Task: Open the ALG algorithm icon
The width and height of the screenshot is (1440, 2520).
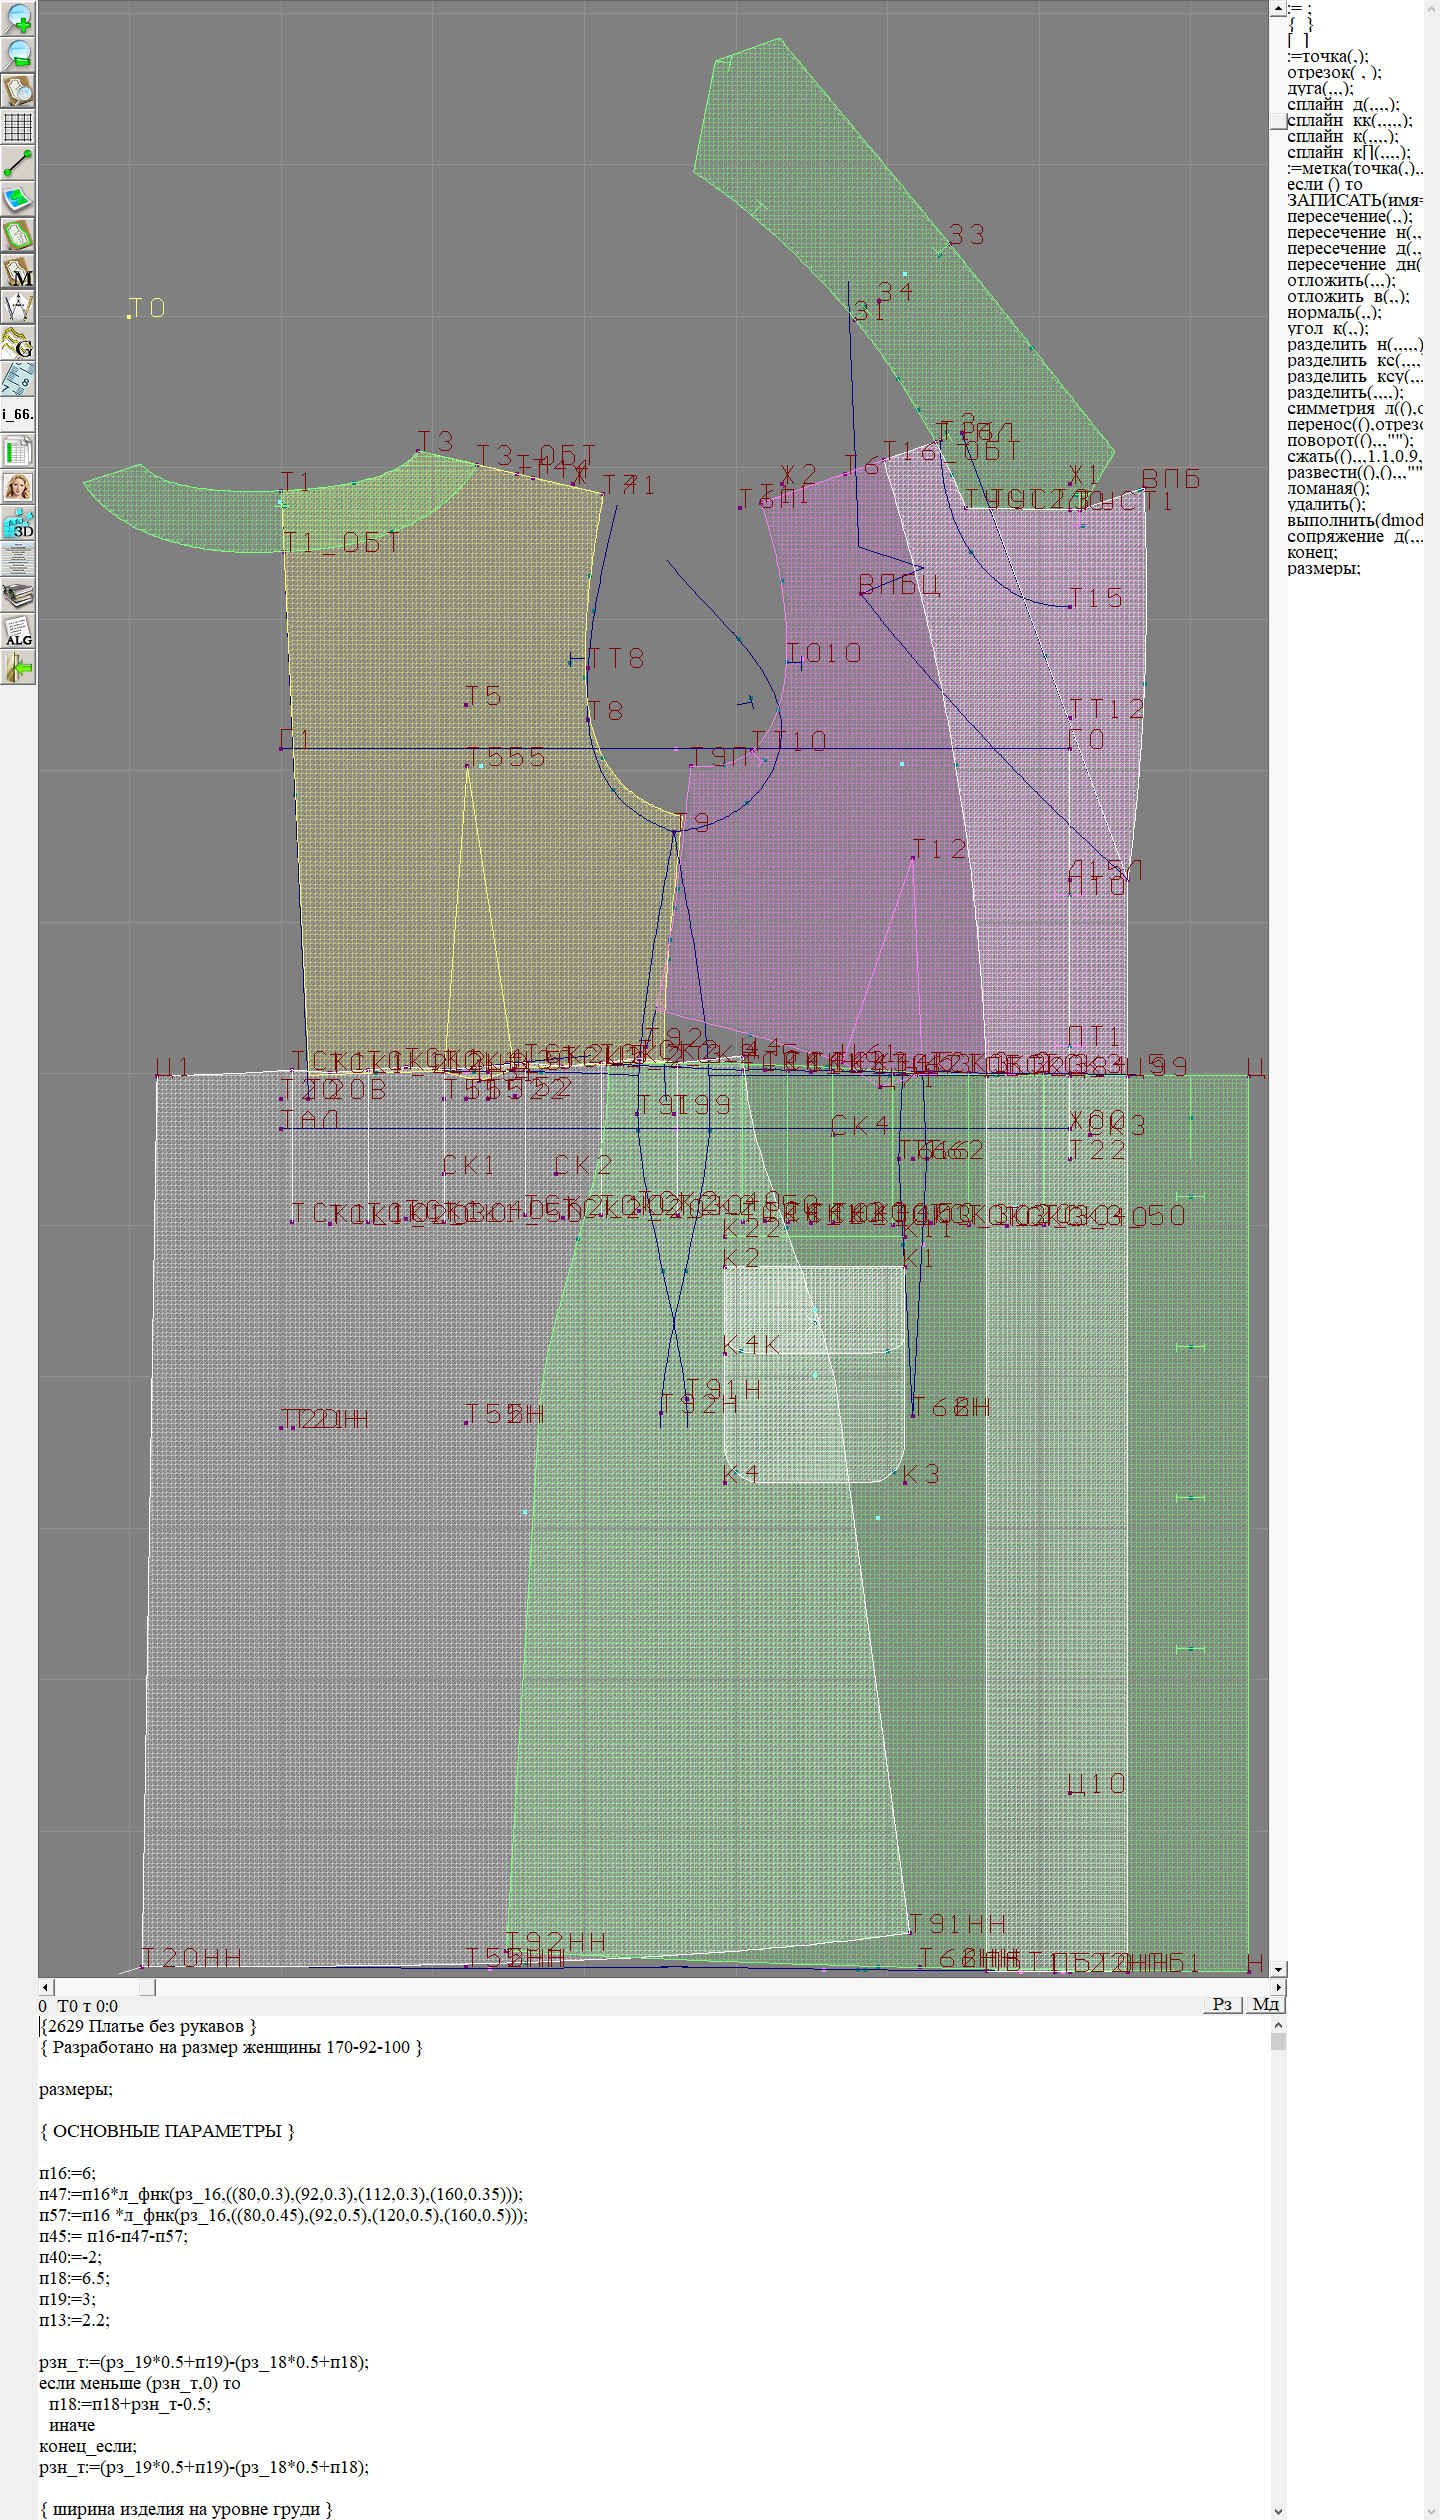Action: 18,631
